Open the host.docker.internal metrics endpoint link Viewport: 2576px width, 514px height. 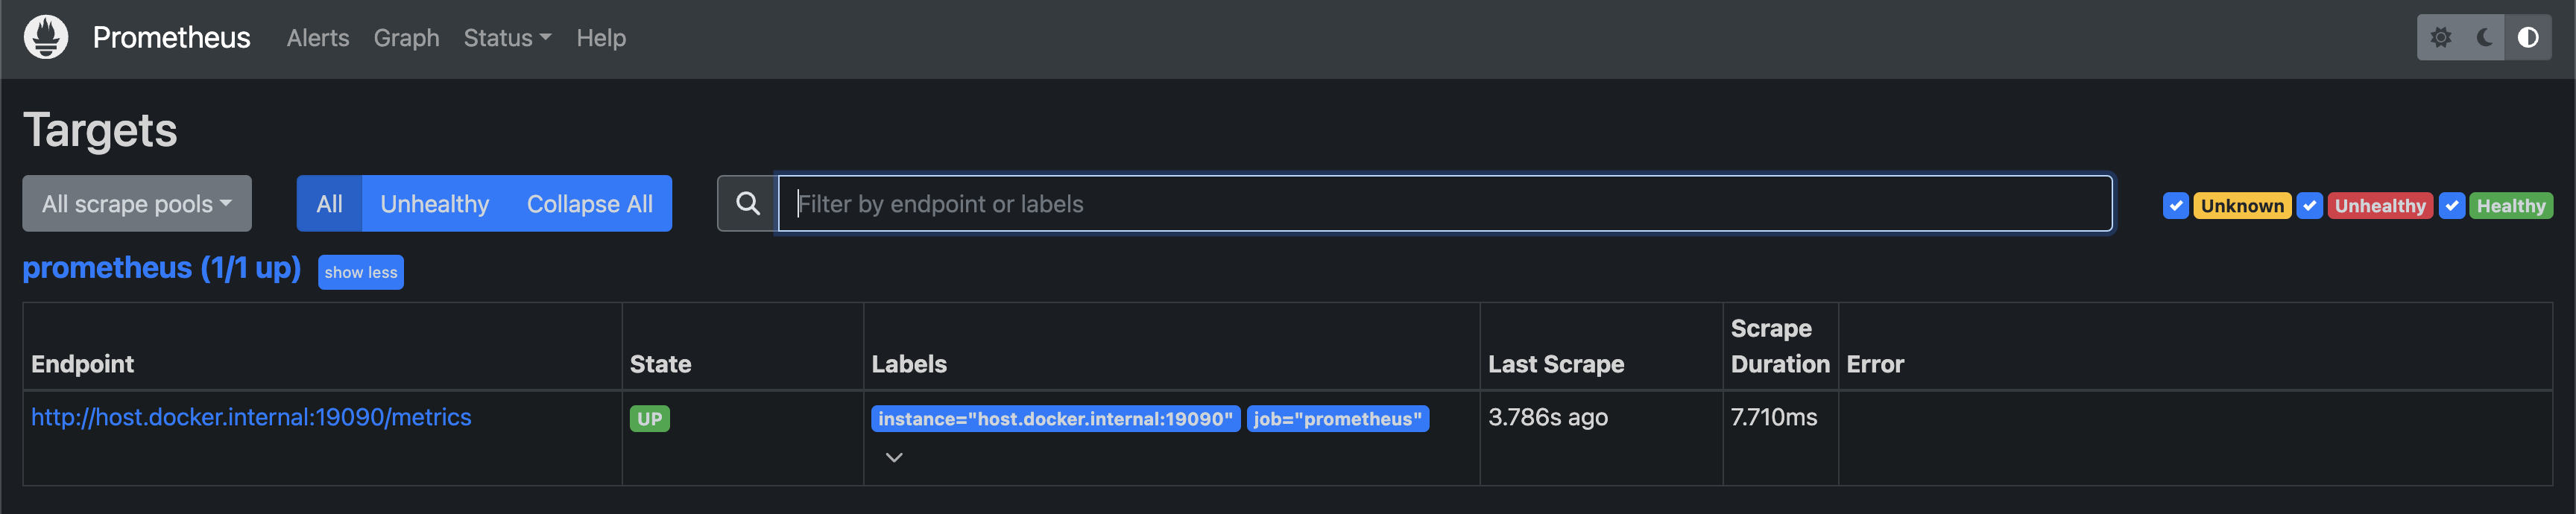pyautogui.click(x=251, y=417)
